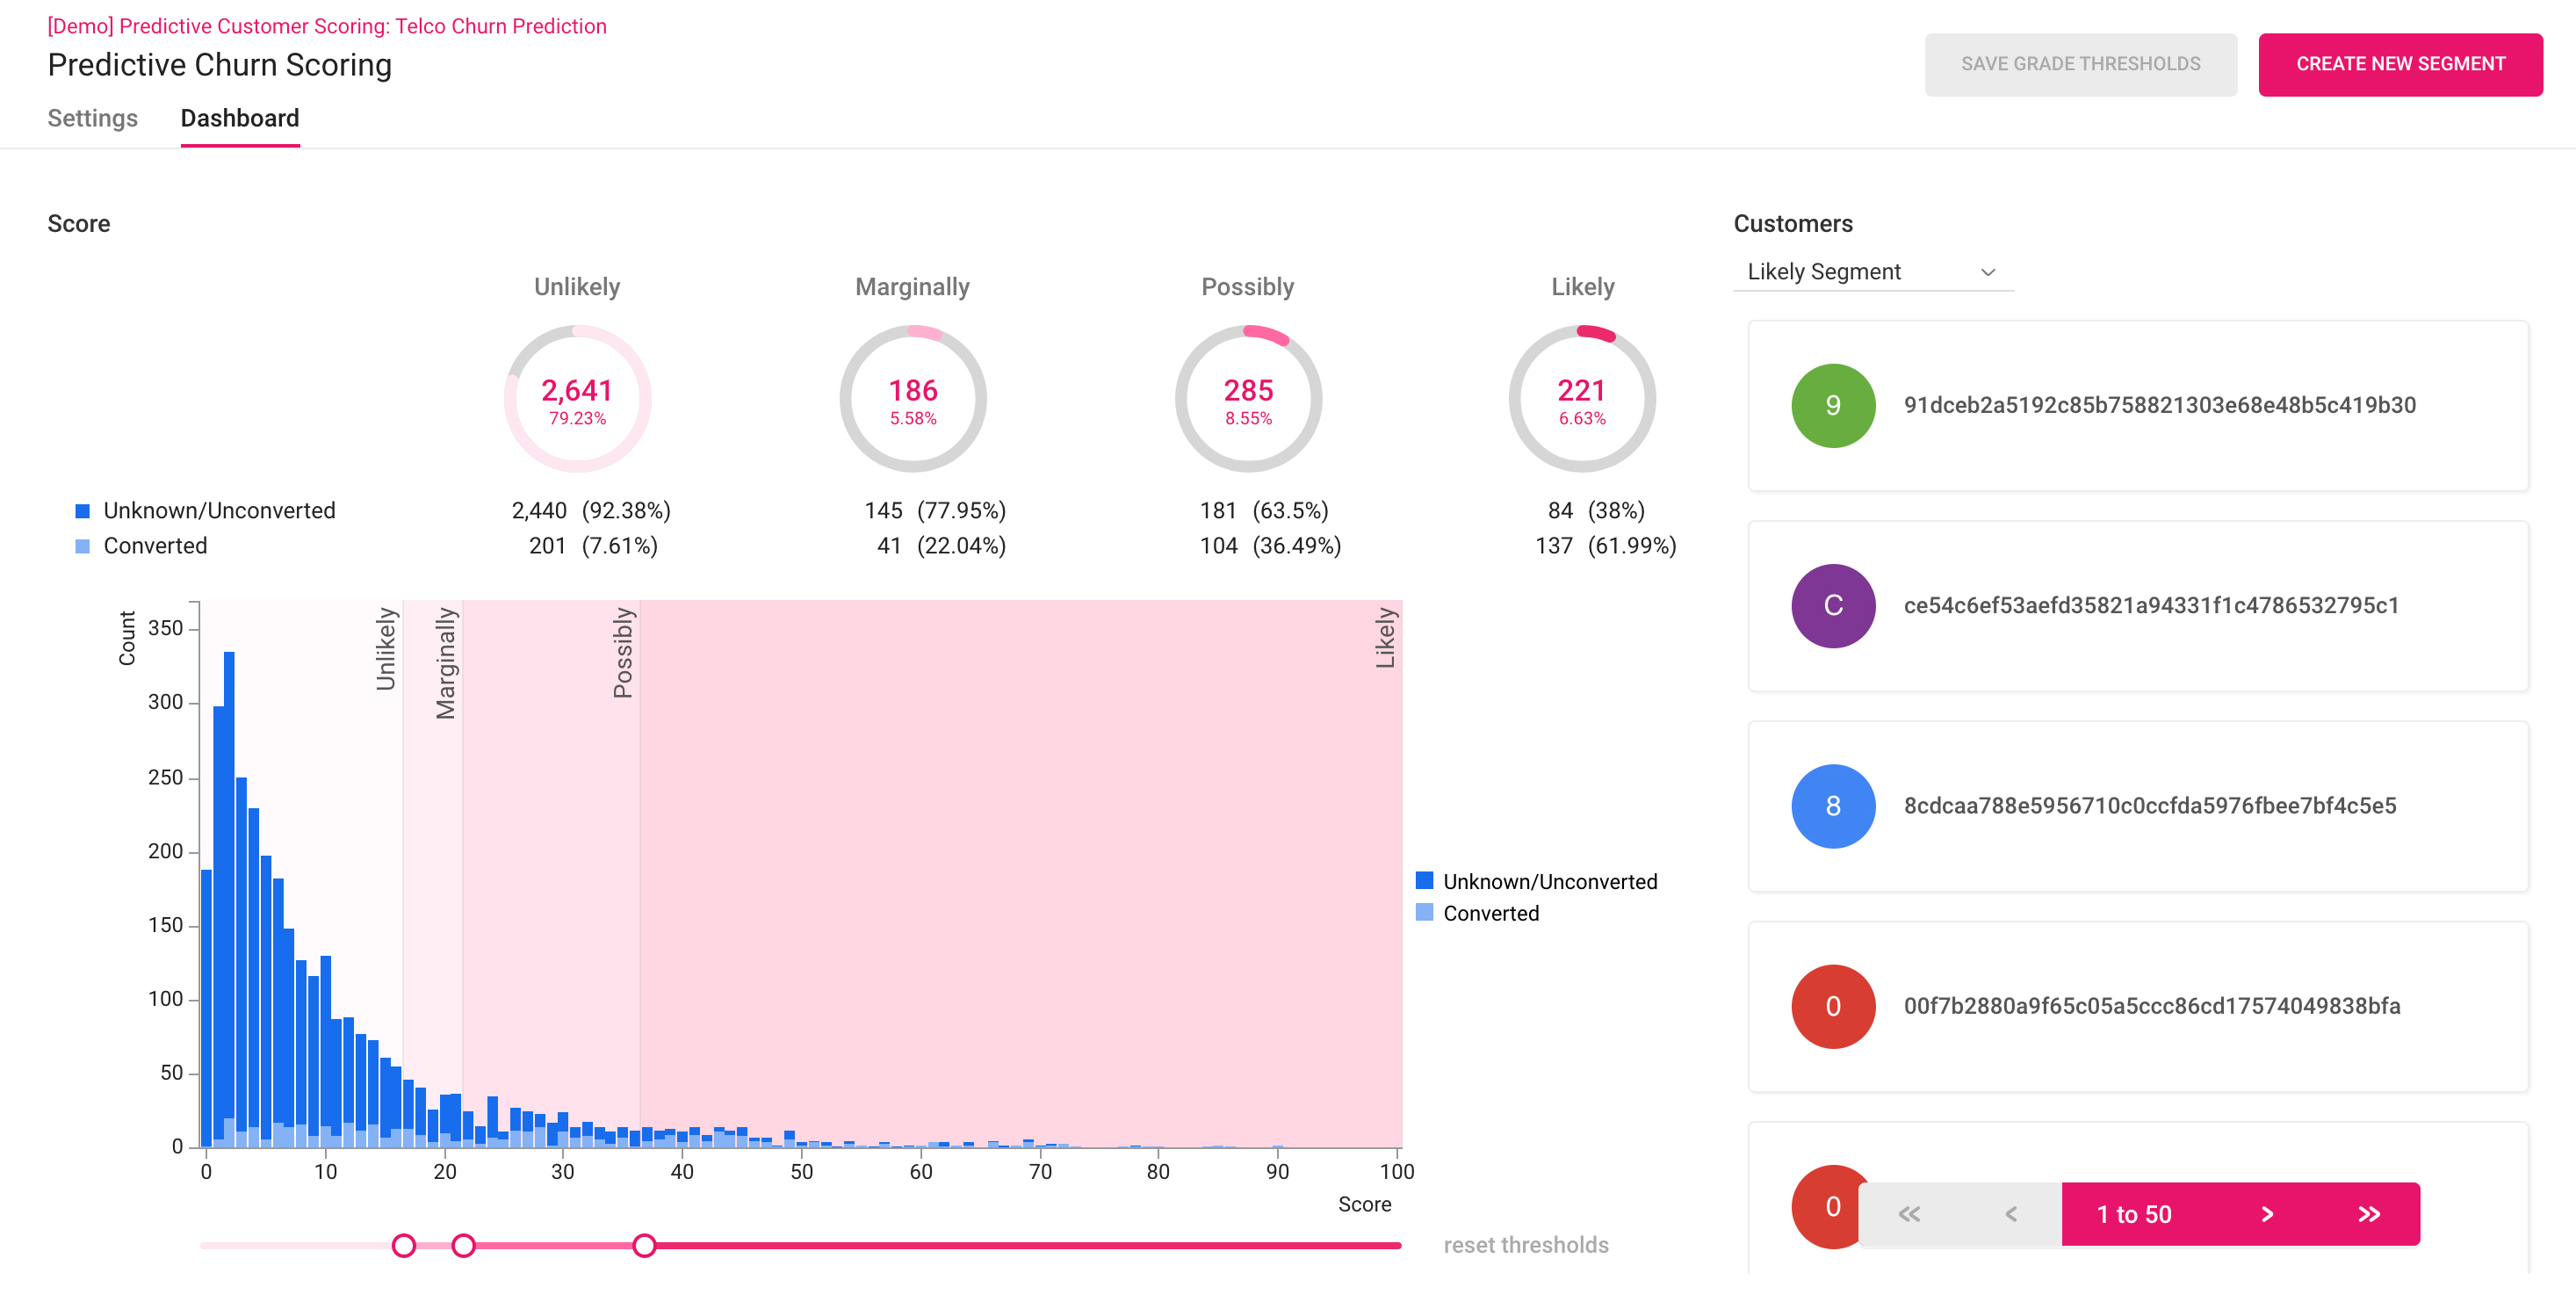Screen dimensions: 2576x1316
Task: Select the green avatar for customer 91dceb2a
Action: click(1832, 406)
